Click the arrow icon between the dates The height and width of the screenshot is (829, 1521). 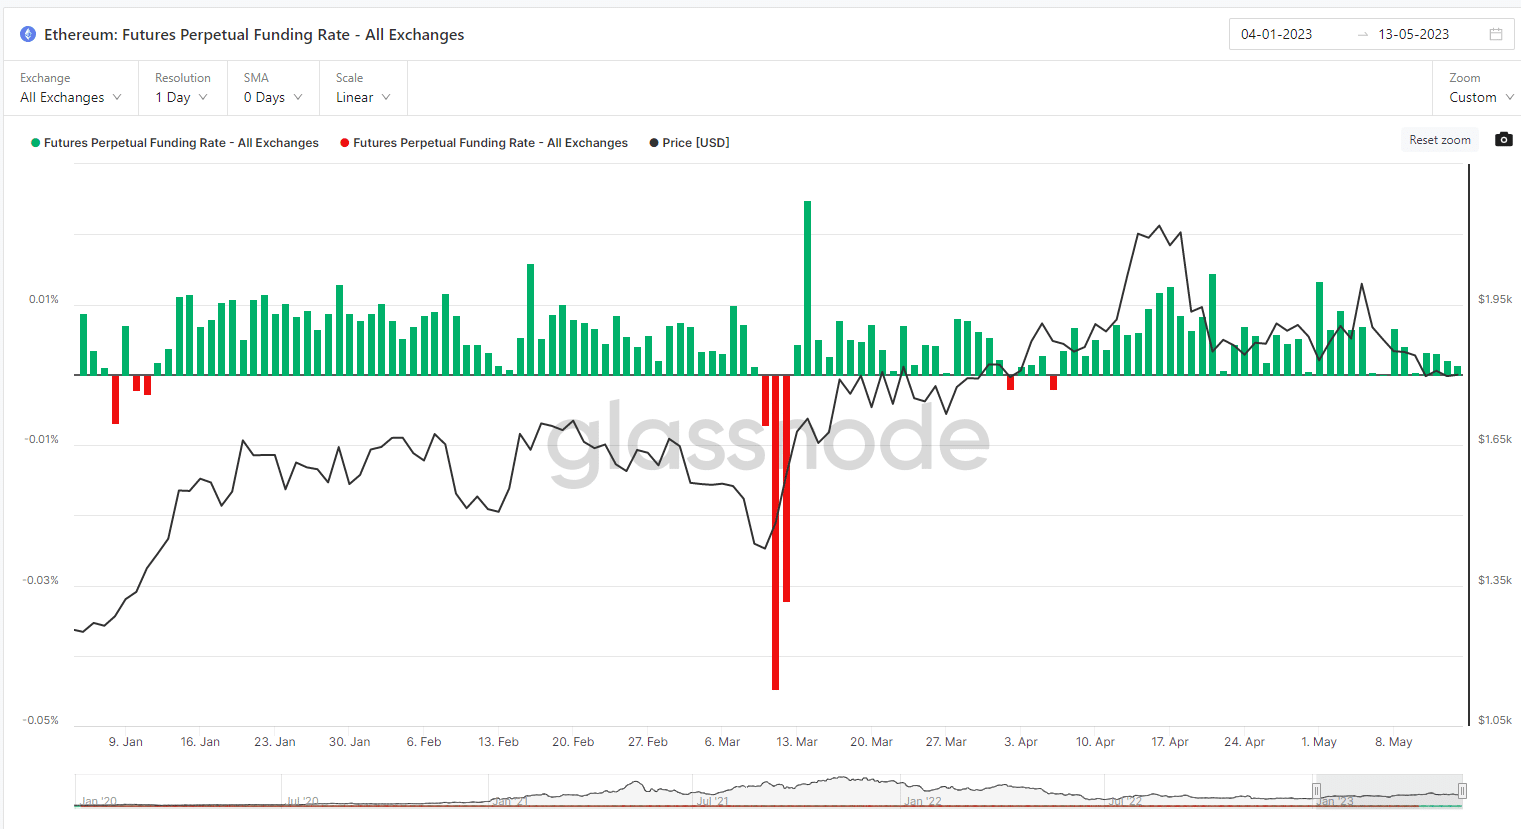click(x=1362, y=35)
